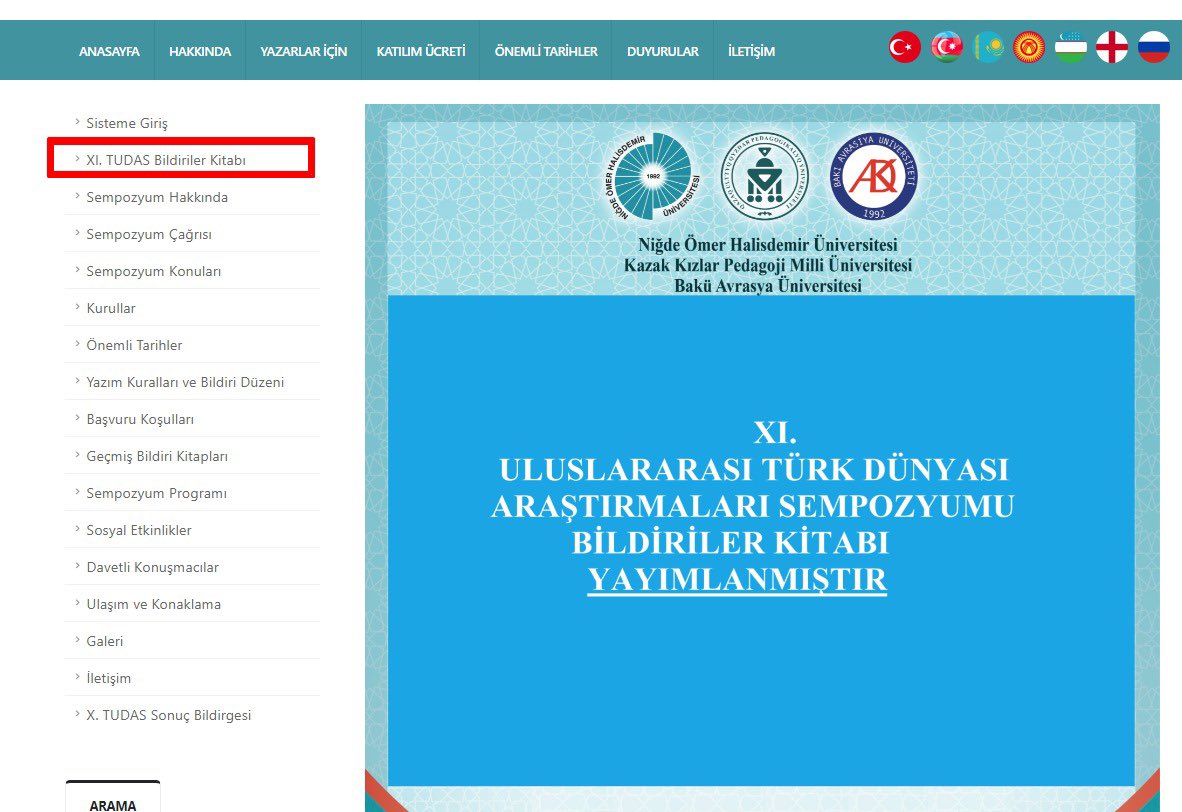Choose the Kazakhstan flag language icon
1182x812 pixels.
pyautogui.click(x=987, y=45)
